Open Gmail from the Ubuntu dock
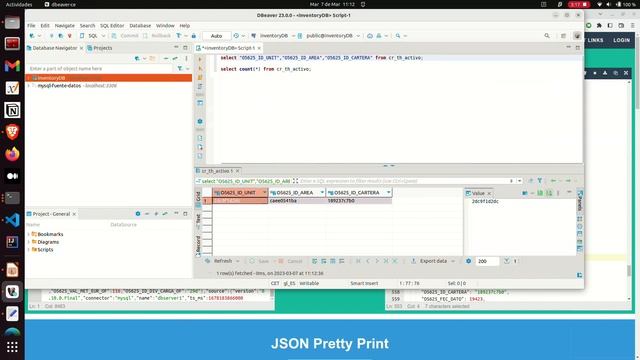 tap(12, 66)
